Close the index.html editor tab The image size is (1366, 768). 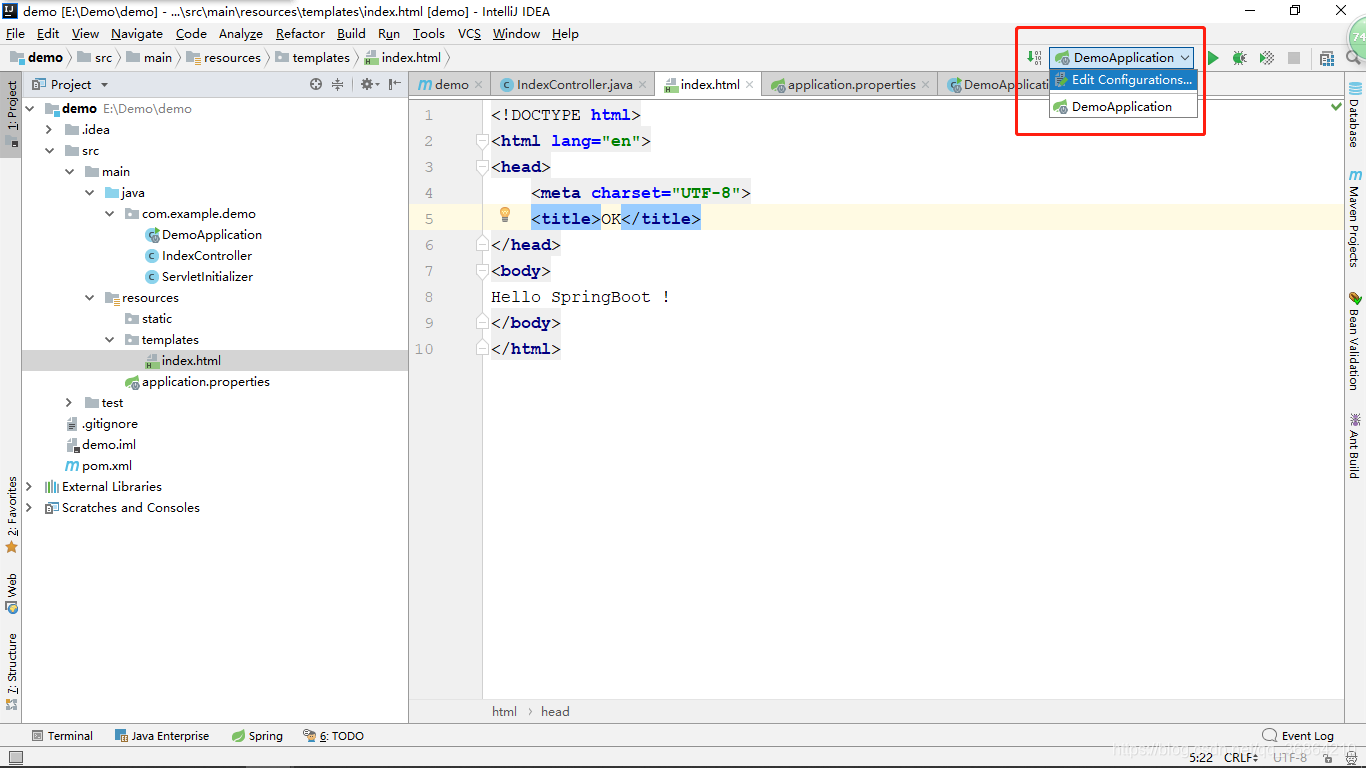[750, 85]
